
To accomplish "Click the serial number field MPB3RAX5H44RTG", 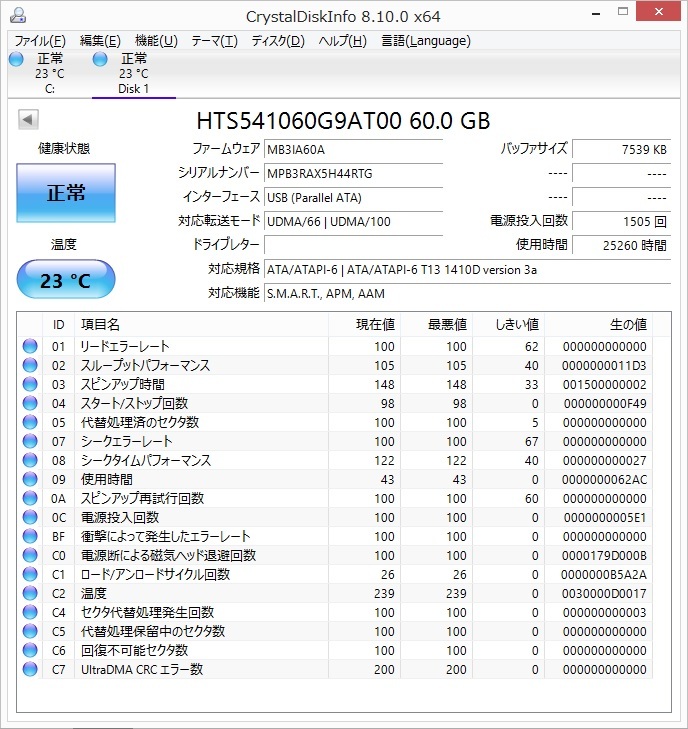I will [x=353, y=174].
